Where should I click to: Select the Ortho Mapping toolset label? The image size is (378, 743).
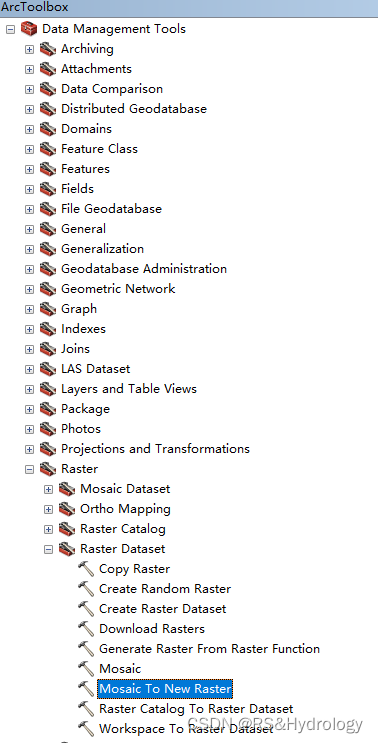click(126, 509)
